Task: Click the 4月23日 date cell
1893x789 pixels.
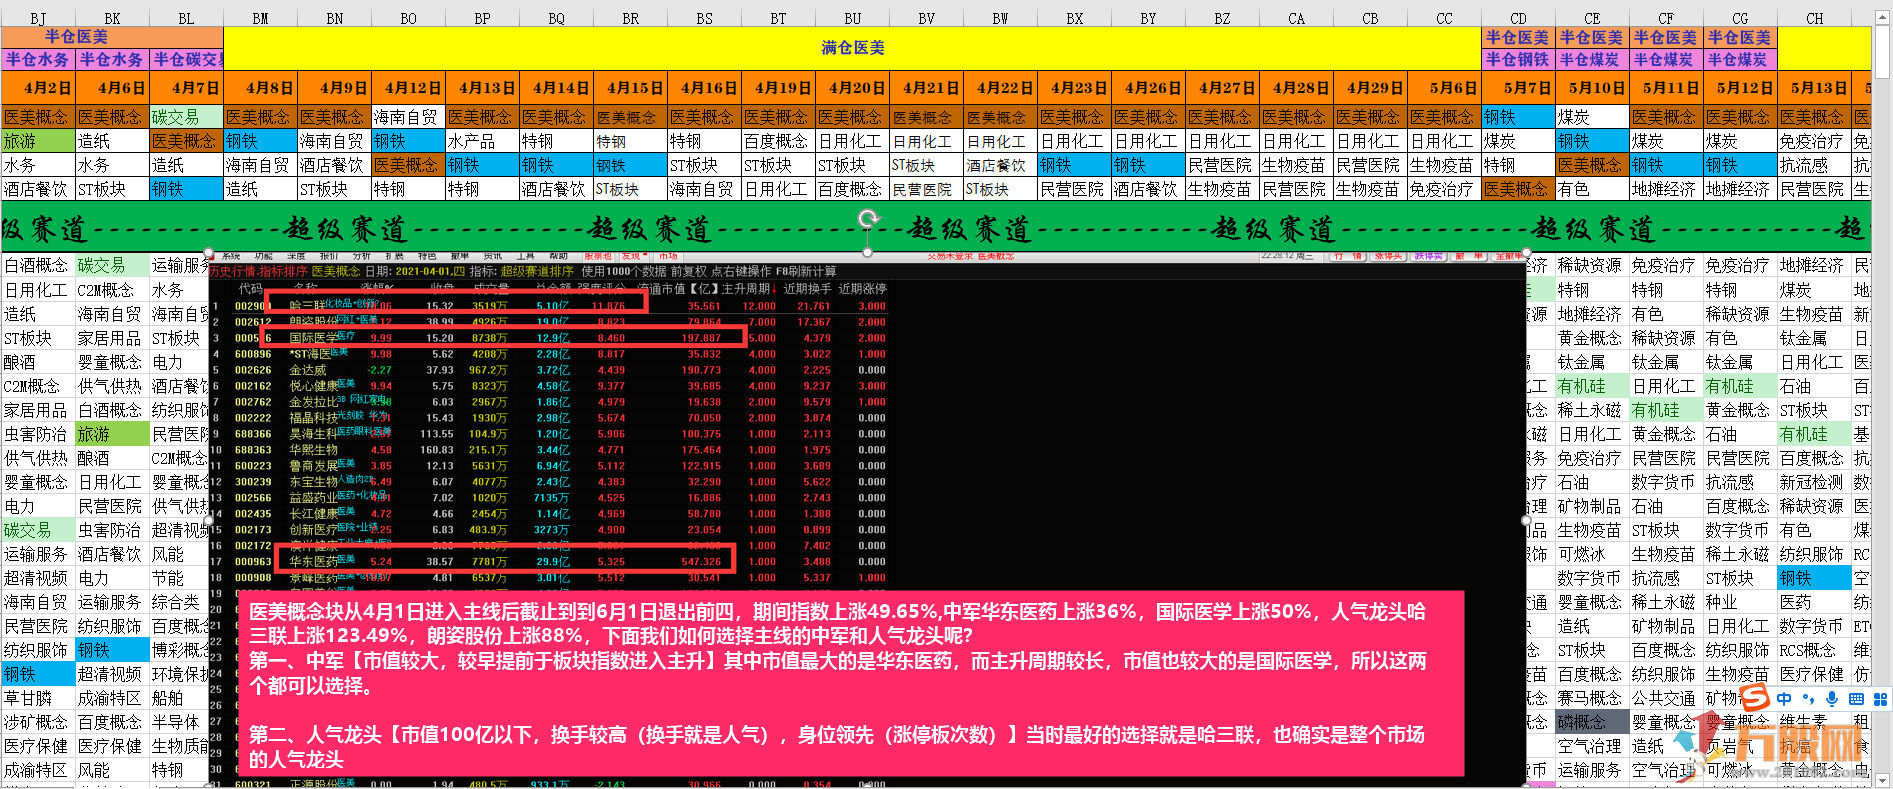Action: pyautogui.click(x=1074, y=87)
